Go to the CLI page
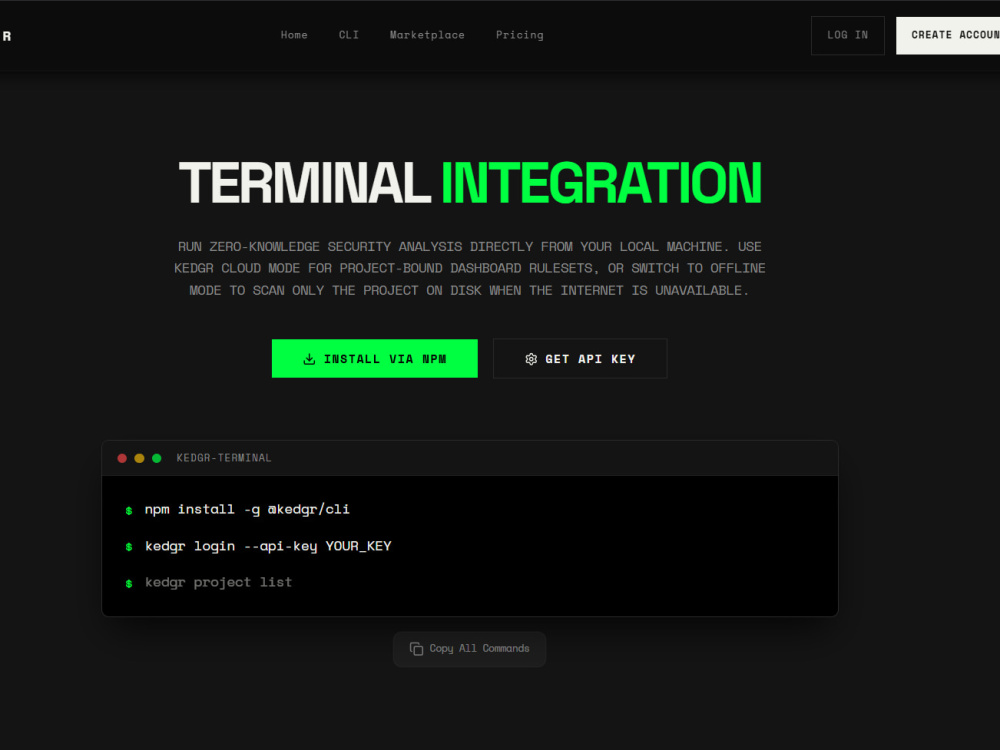Image resolution: width=1000 pixels, height=750 pixels. 348,35
